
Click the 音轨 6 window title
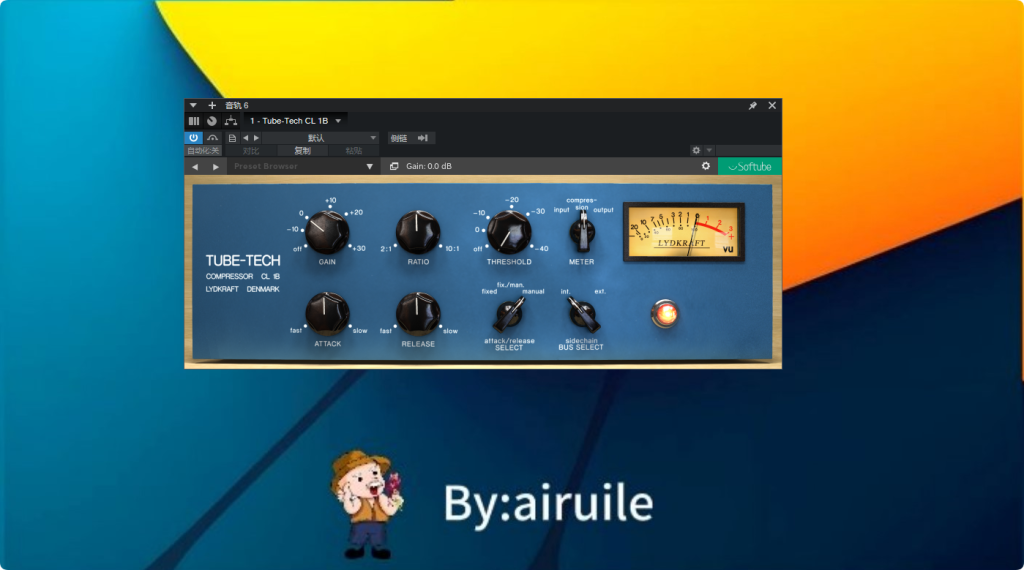pos(236,105)
